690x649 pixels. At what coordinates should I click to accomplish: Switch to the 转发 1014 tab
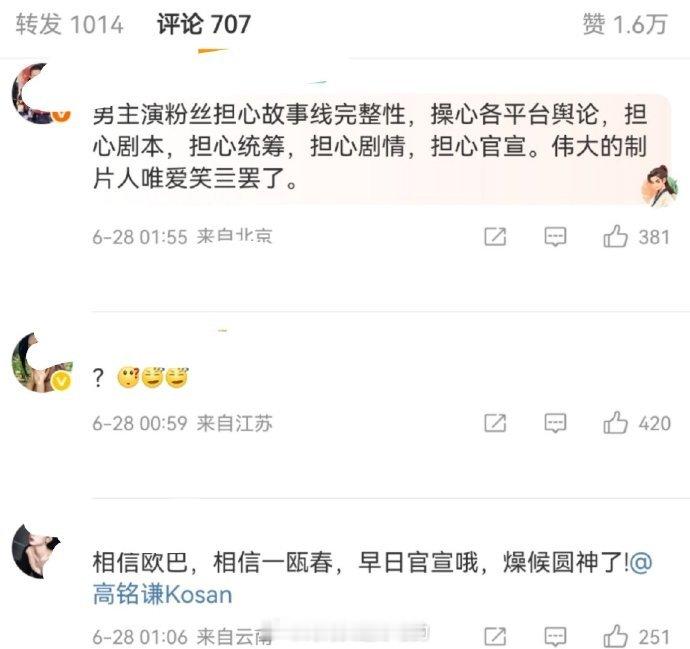70,24
